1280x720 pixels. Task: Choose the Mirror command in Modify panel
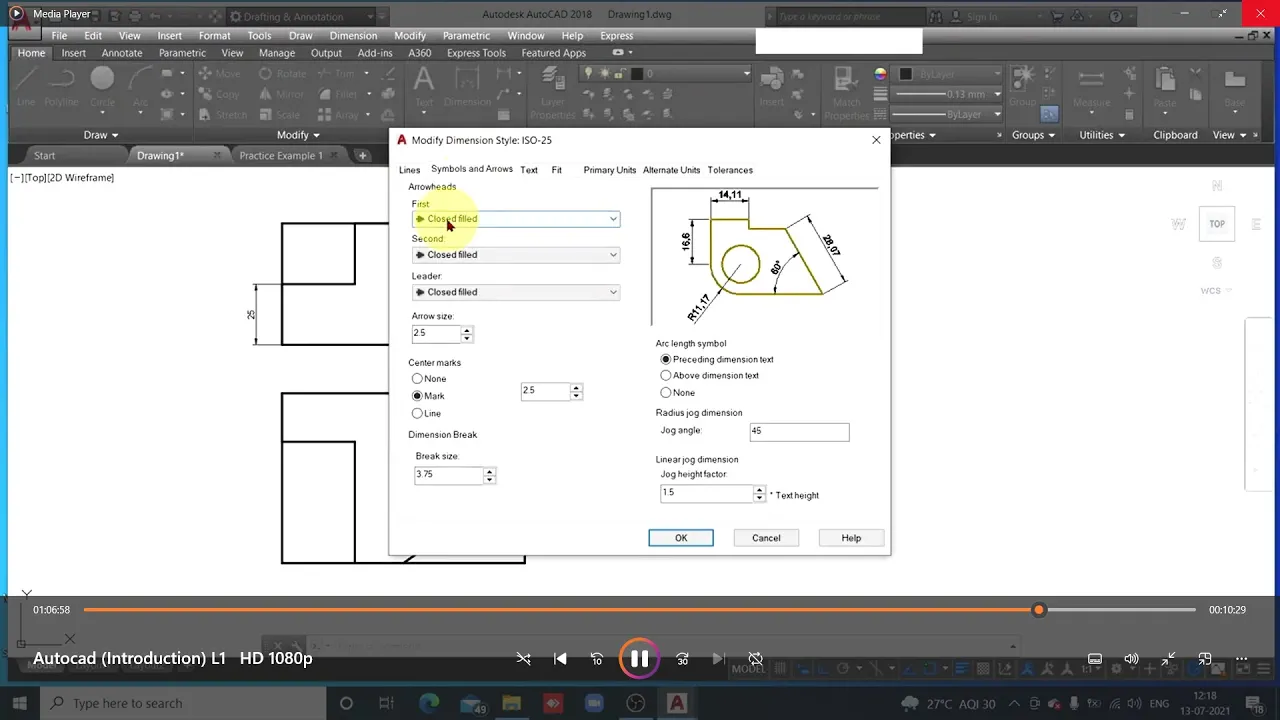point(281,94)
